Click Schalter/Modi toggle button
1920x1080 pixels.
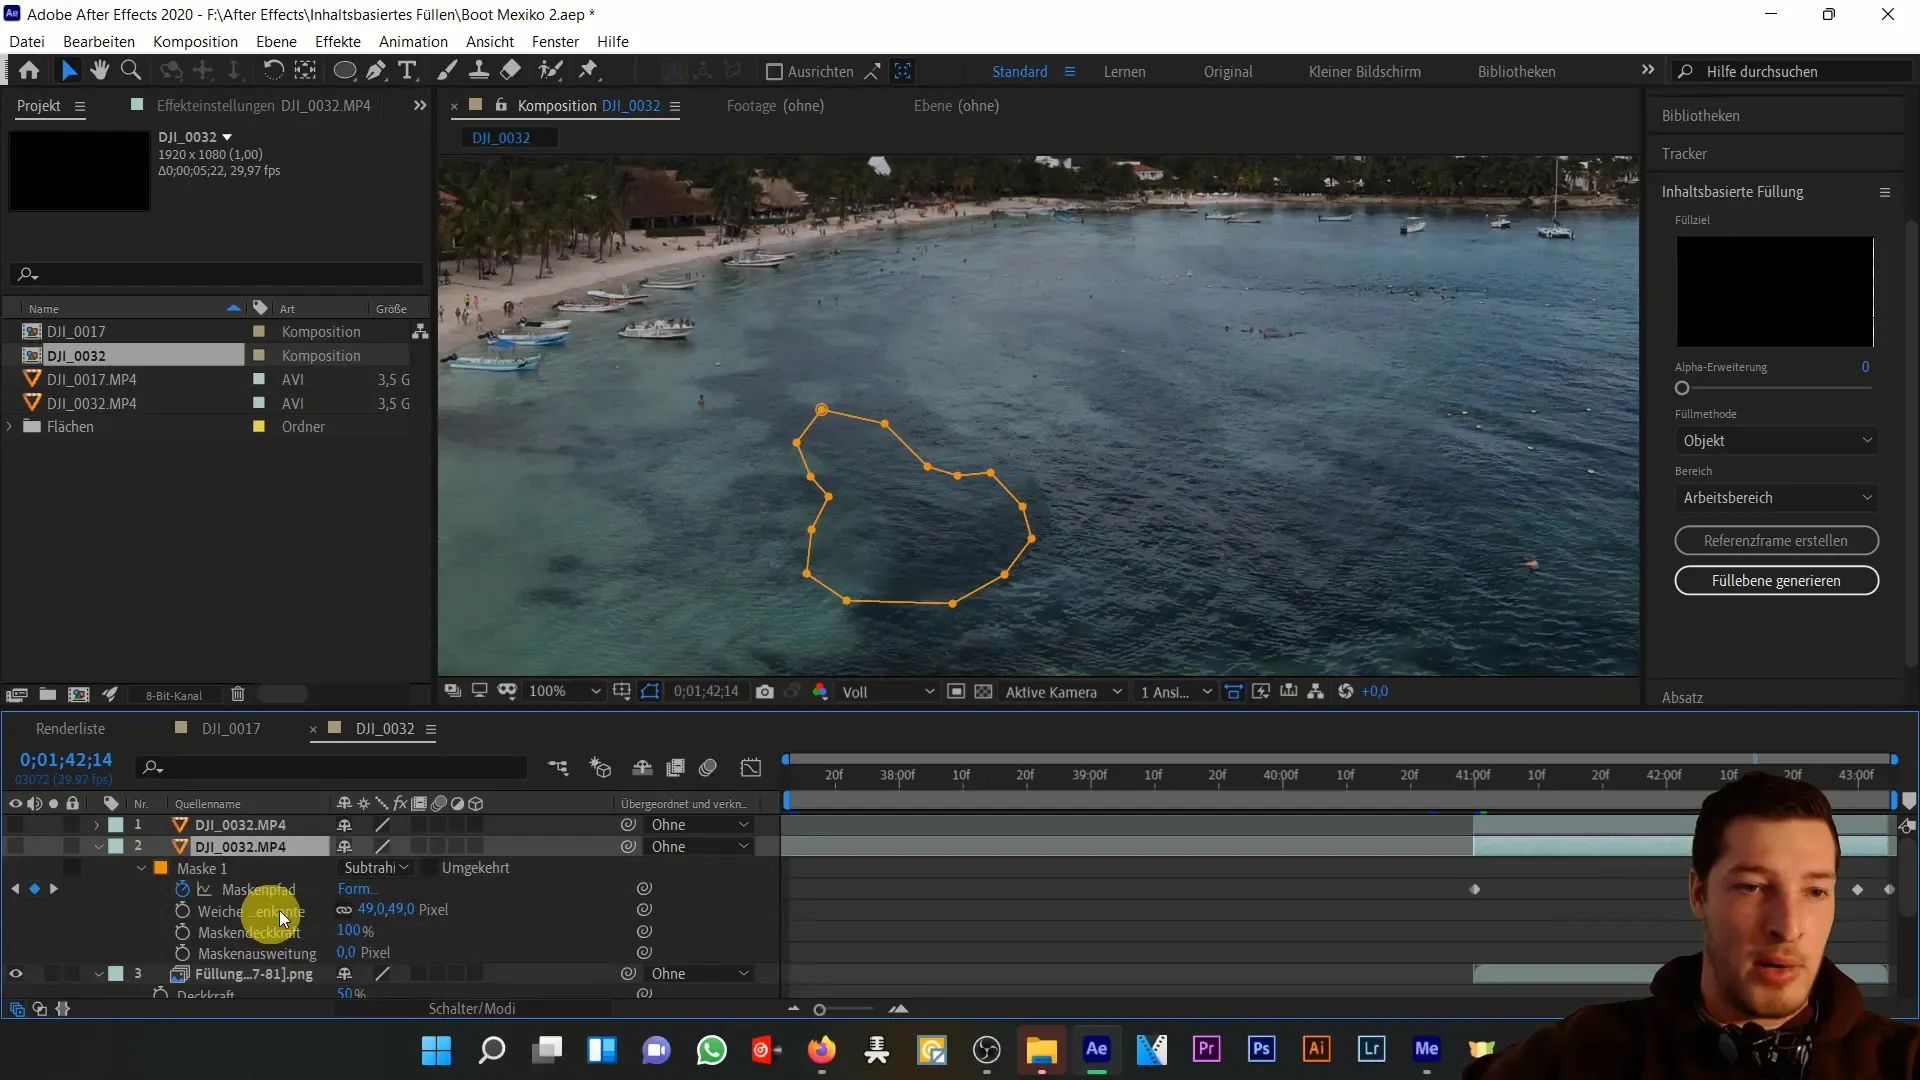[472, 1009]
